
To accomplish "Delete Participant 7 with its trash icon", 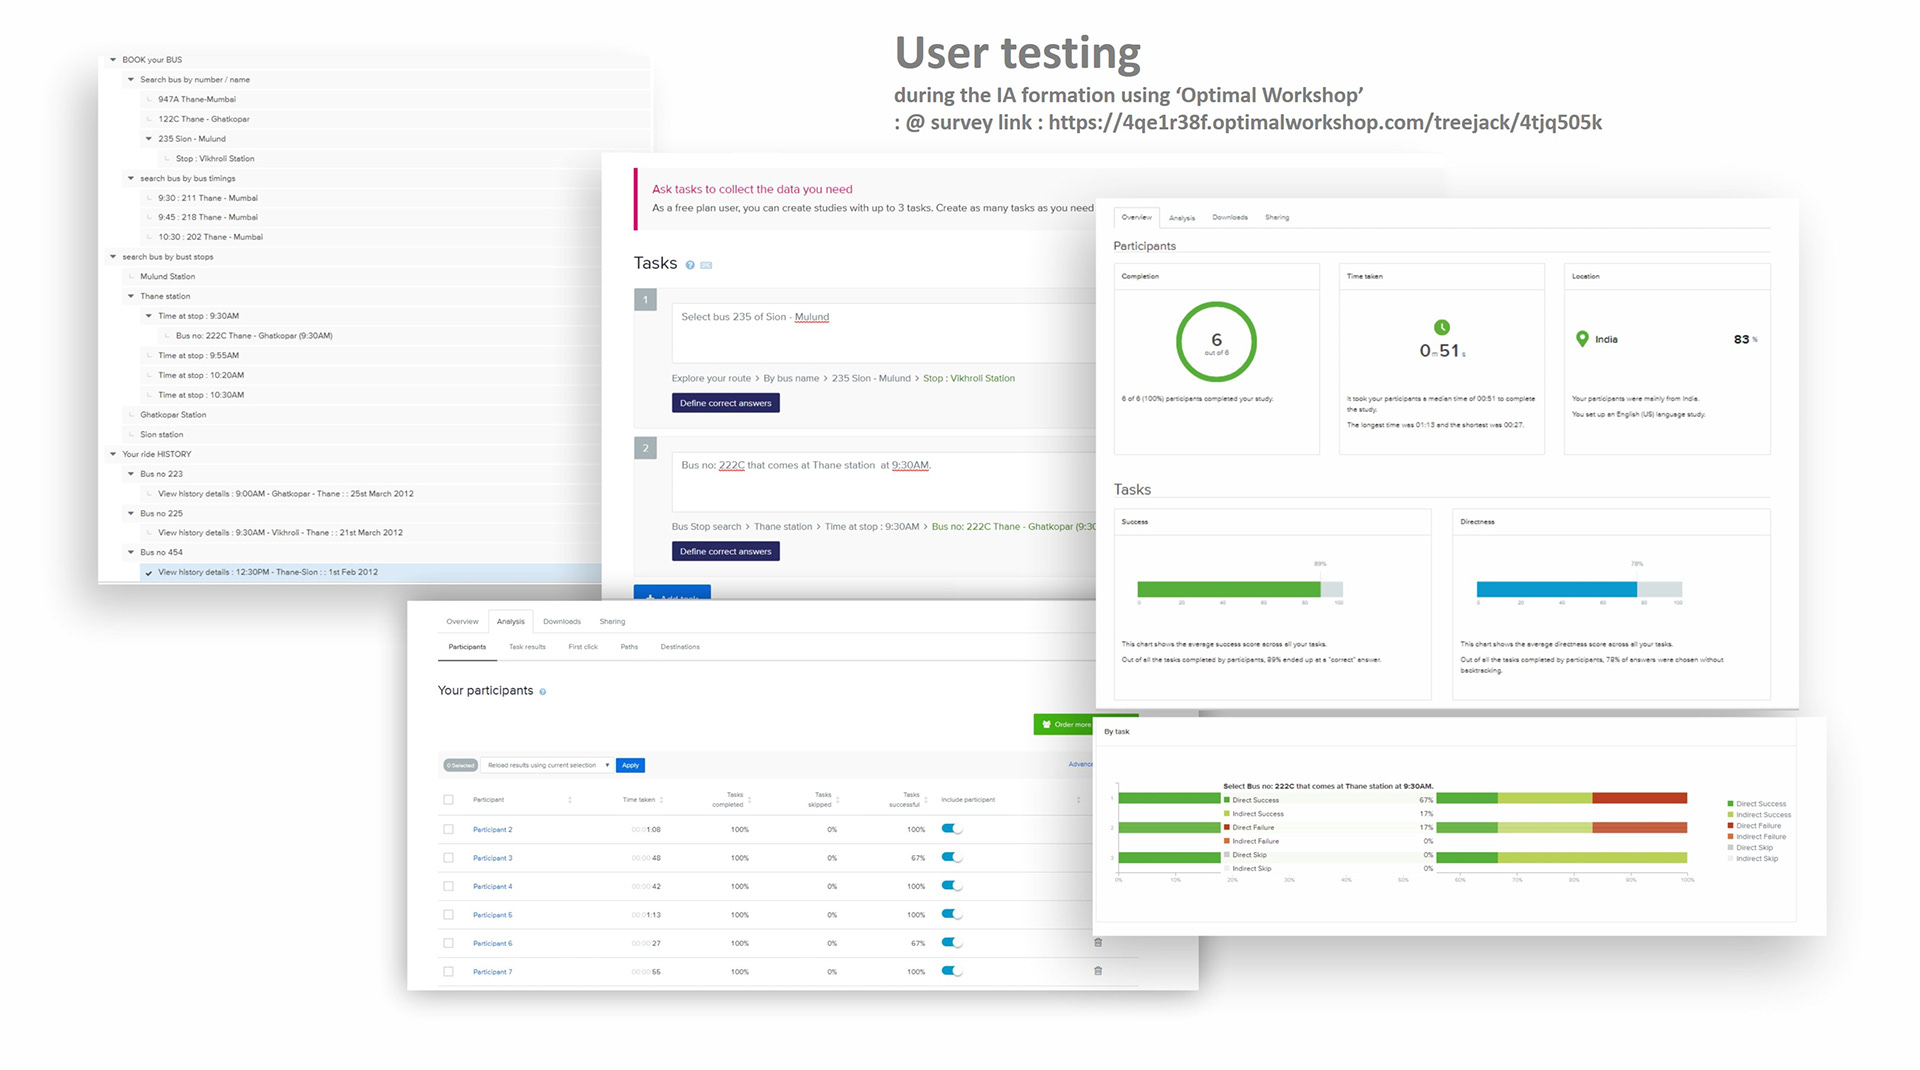I will pos(1098,970).
